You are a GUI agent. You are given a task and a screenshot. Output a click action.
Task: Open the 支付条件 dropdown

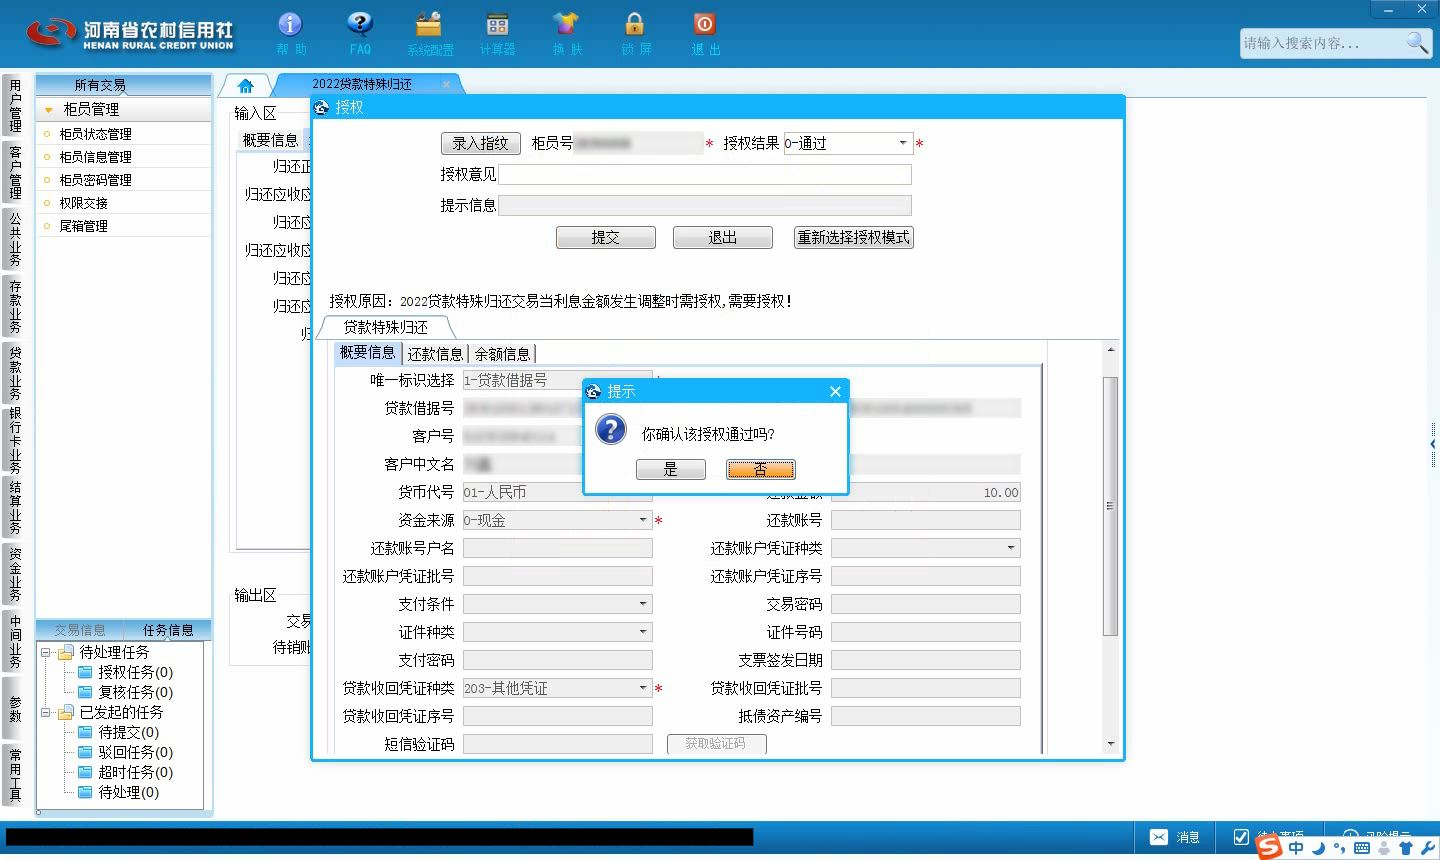(x=643, y=604)
